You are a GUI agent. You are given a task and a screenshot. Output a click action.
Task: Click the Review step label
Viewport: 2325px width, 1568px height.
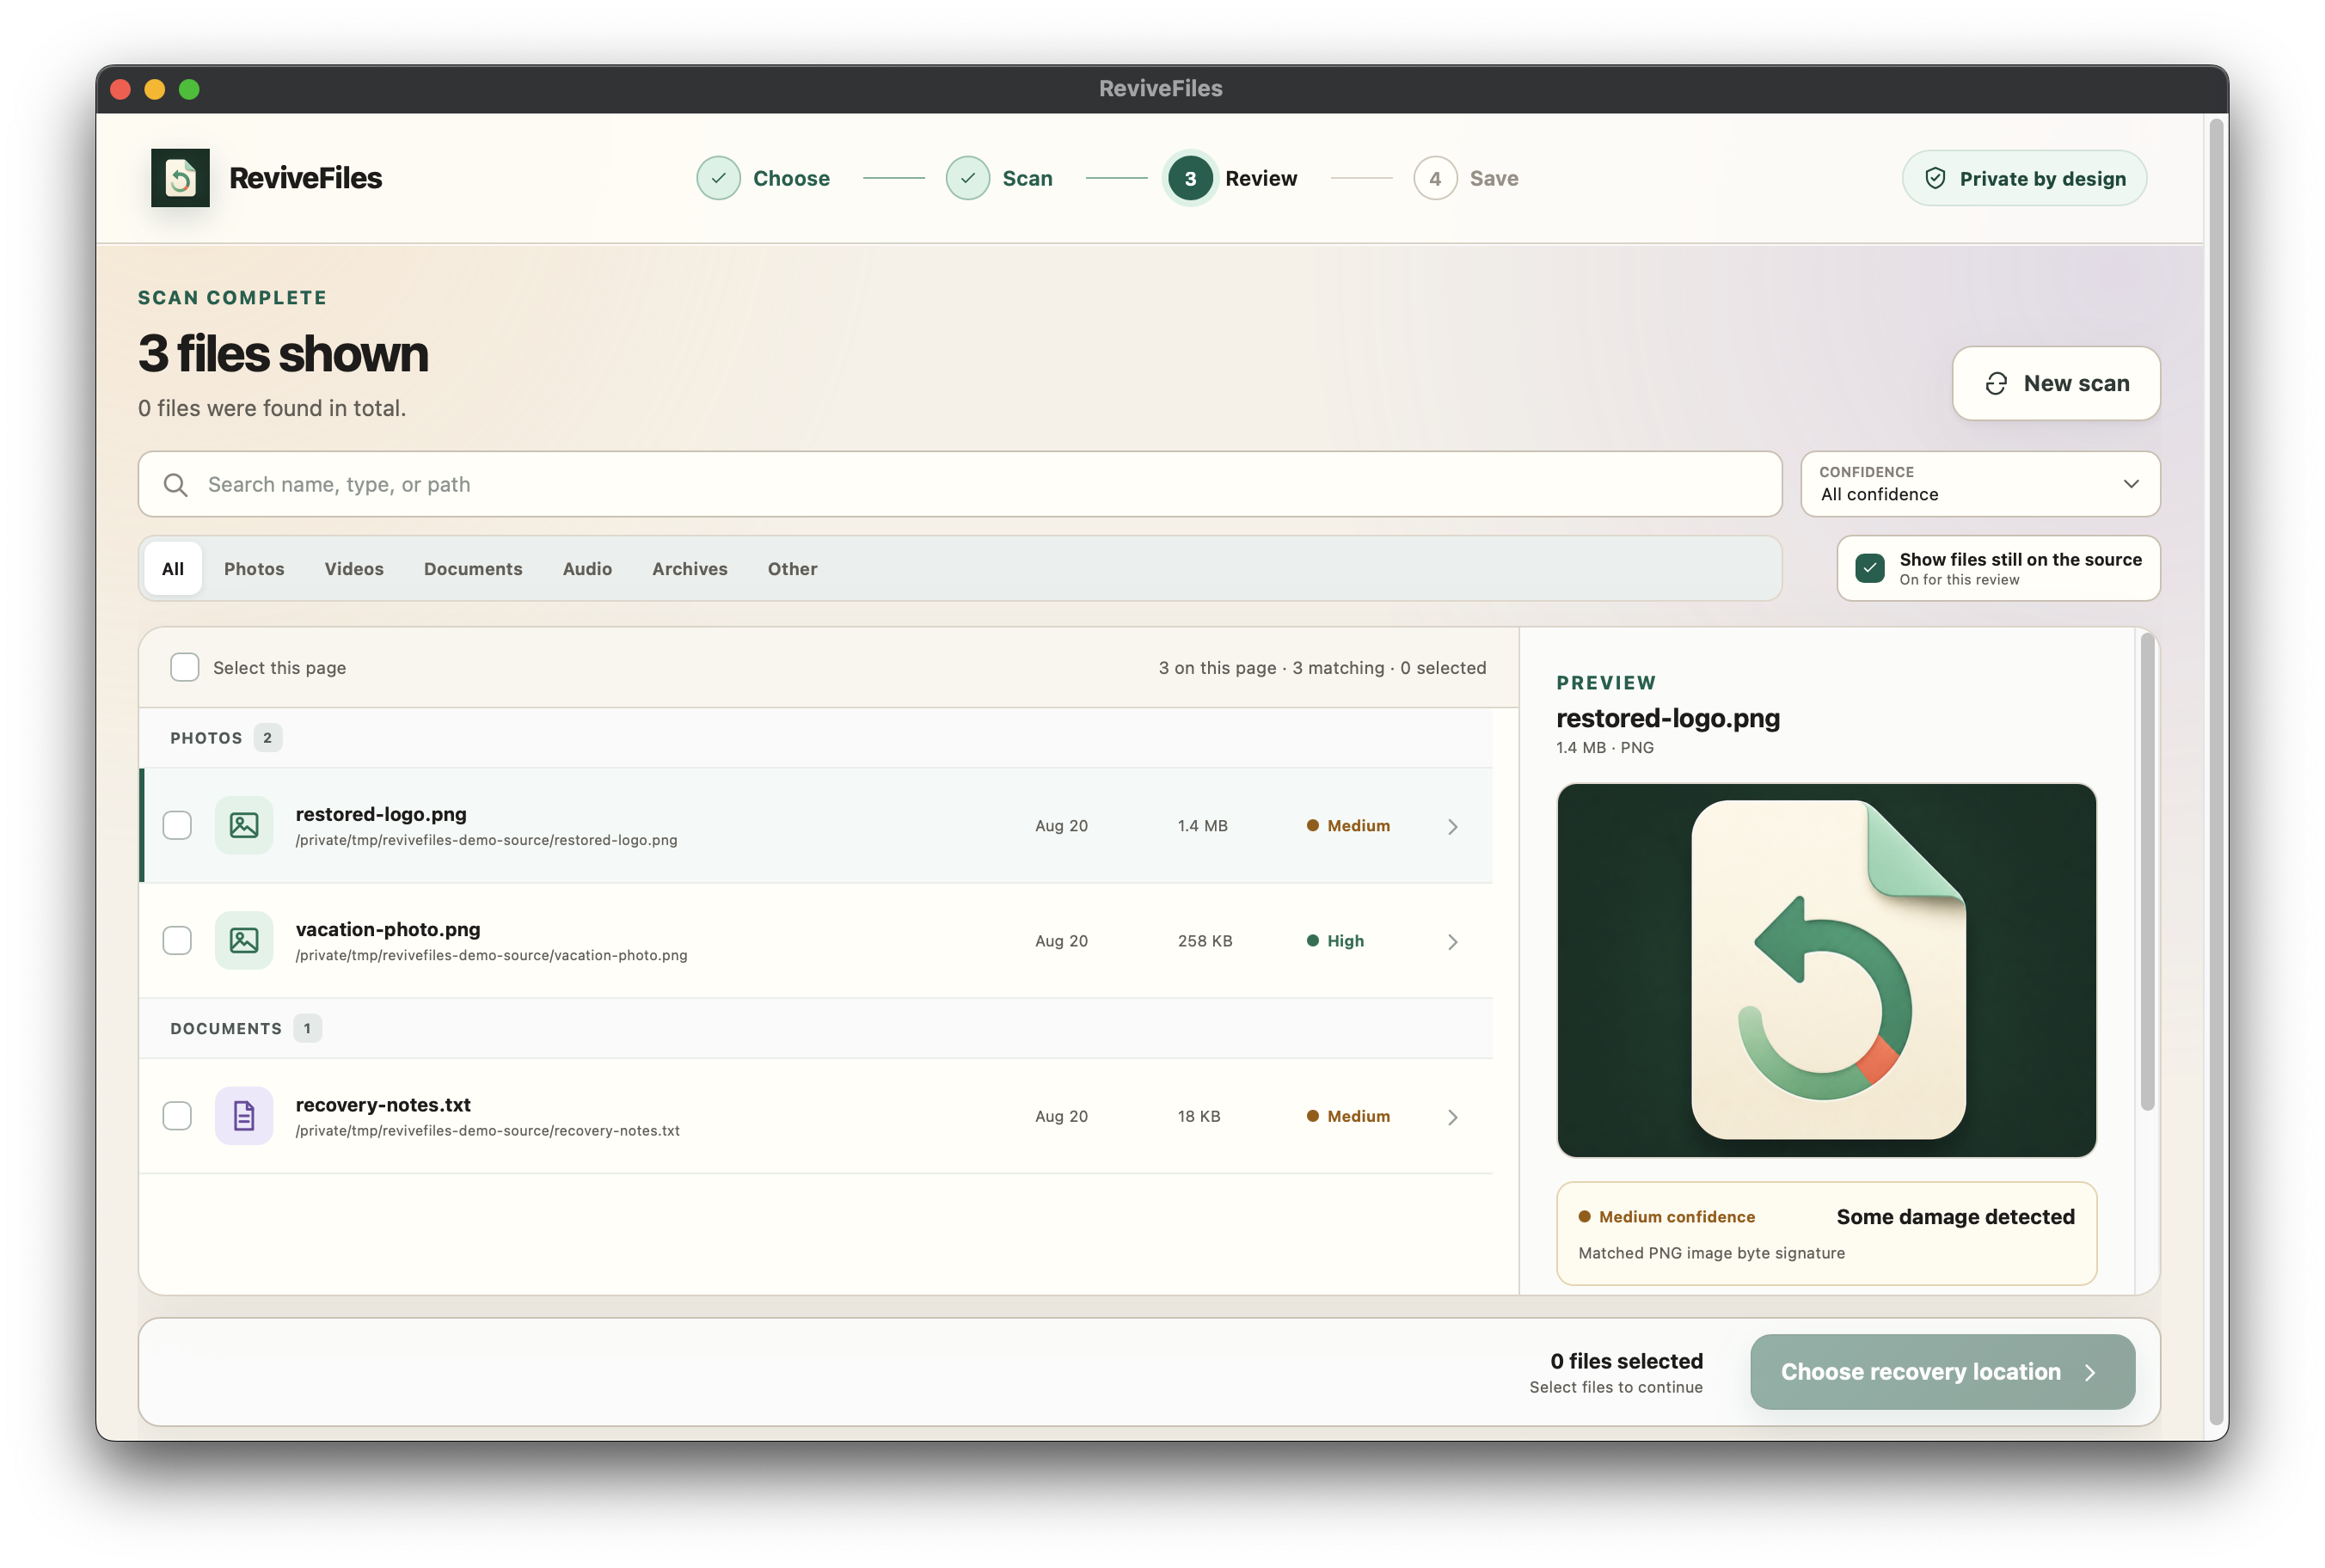tap(1261, 178)
